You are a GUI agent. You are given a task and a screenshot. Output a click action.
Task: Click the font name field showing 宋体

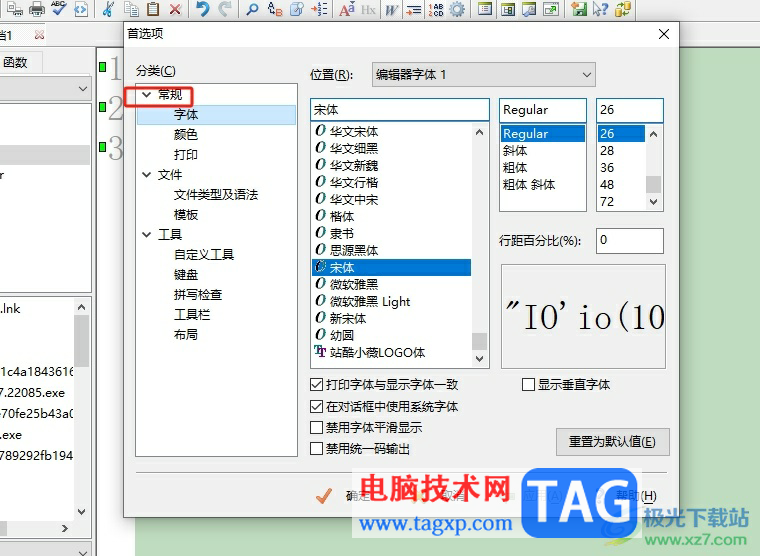pyautogui.click(x=400, y=110)
